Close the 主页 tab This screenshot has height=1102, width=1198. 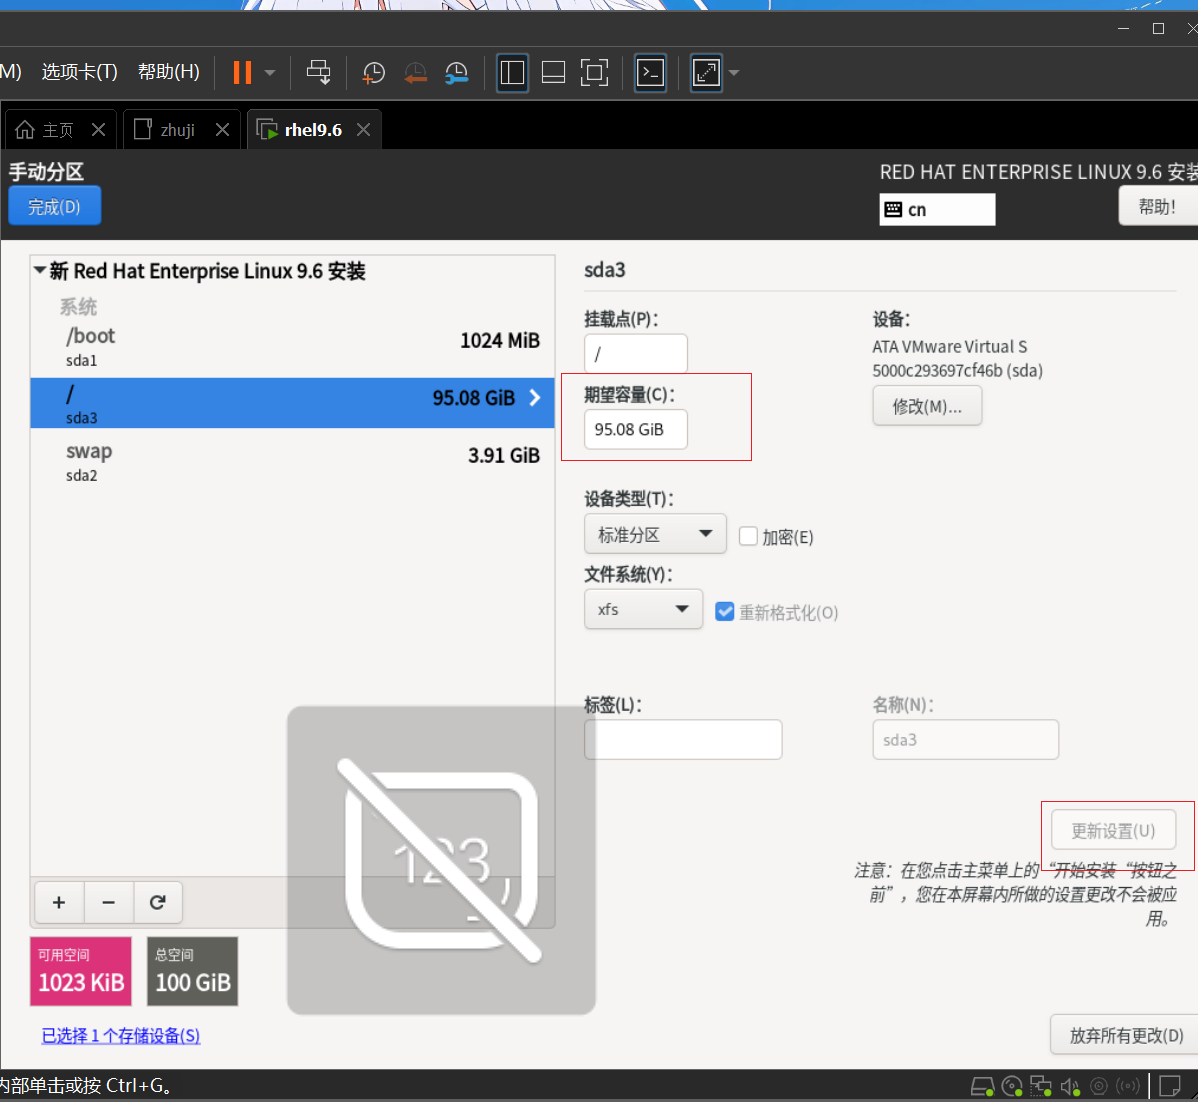[x=99, y=130]
